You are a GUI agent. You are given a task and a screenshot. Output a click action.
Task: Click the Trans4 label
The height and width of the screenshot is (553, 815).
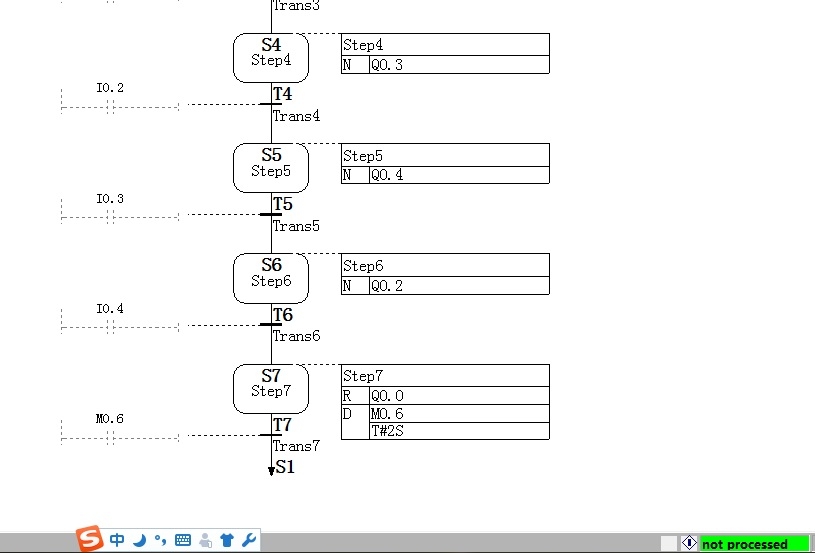pos(296,116)
